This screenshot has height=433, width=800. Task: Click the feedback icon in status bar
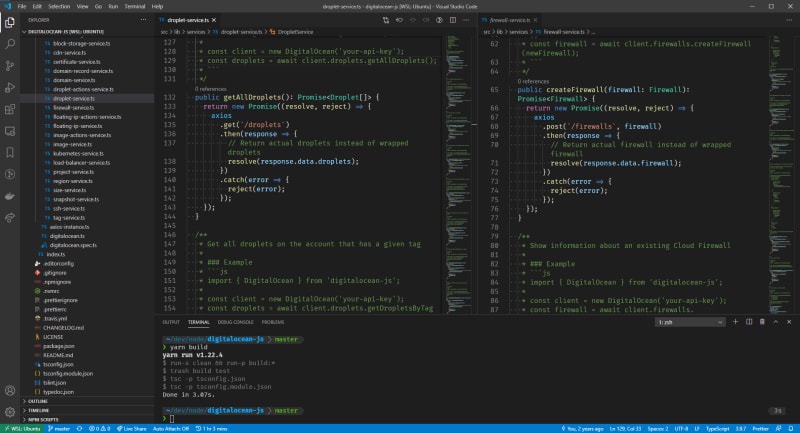pyautogui.click(x=778, y=429)
